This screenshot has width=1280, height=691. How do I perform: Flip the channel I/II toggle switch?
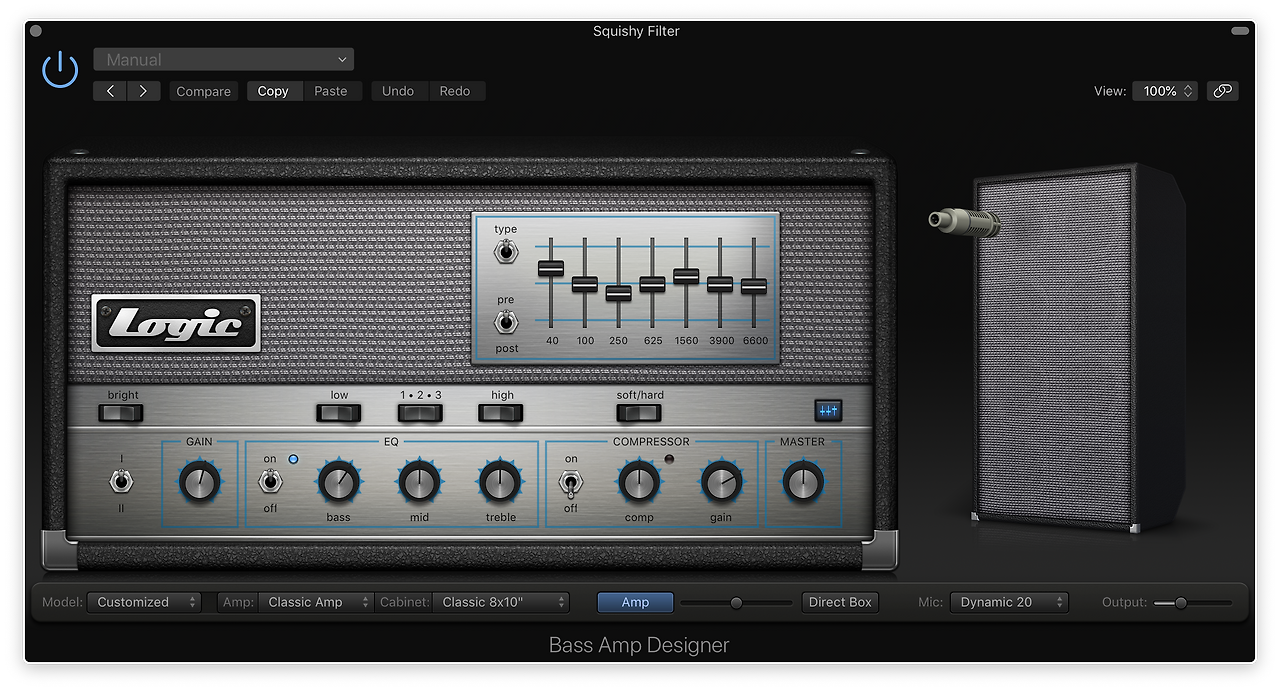121,483
